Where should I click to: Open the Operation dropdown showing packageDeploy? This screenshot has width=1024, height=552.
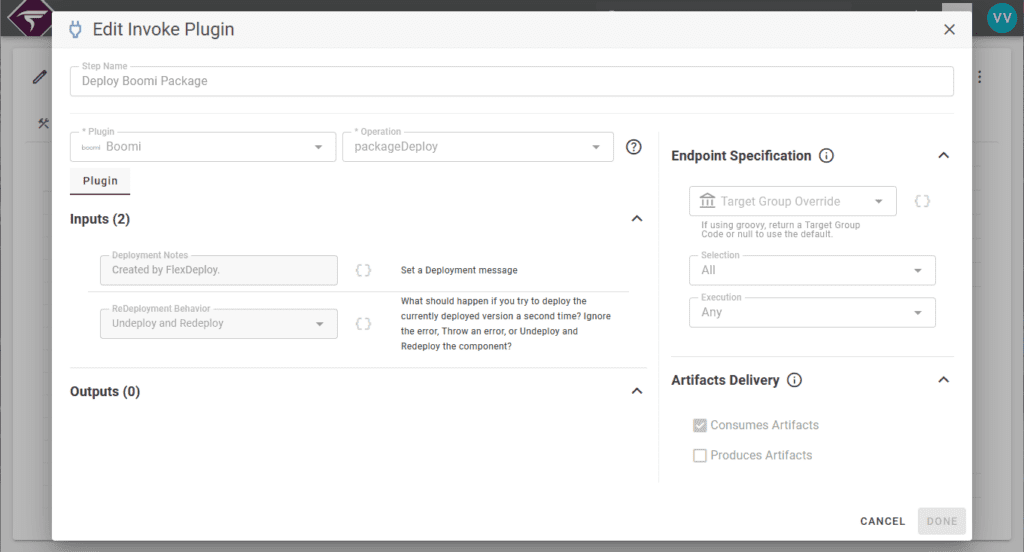click(477, 147)
